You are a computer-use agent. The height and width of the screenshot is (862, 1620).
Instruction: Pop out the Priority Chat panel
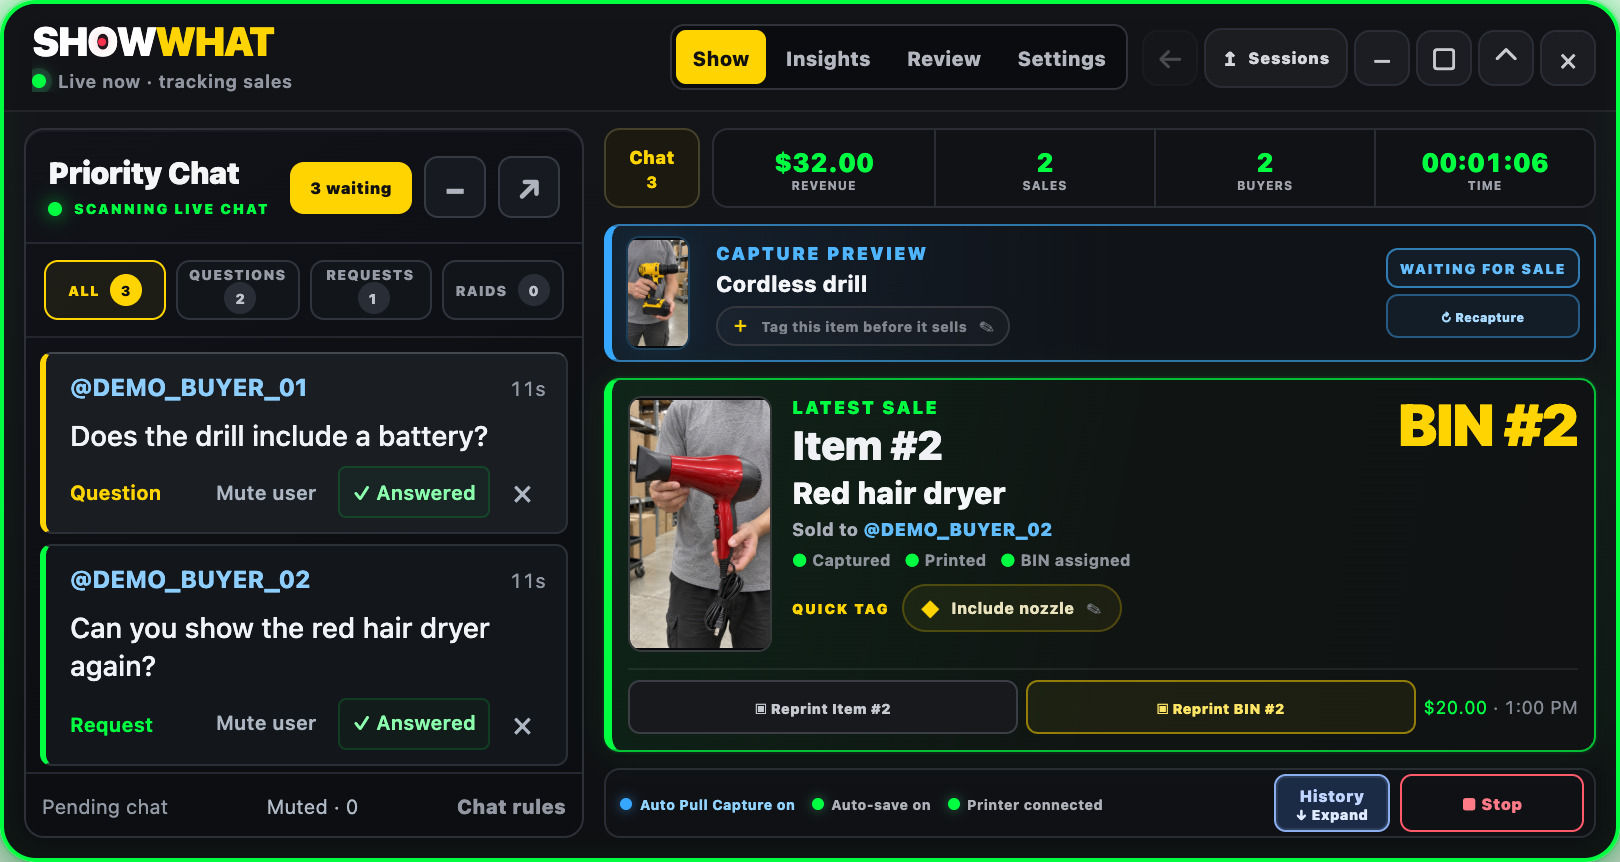pyautogui.click(x=529, y=187)
